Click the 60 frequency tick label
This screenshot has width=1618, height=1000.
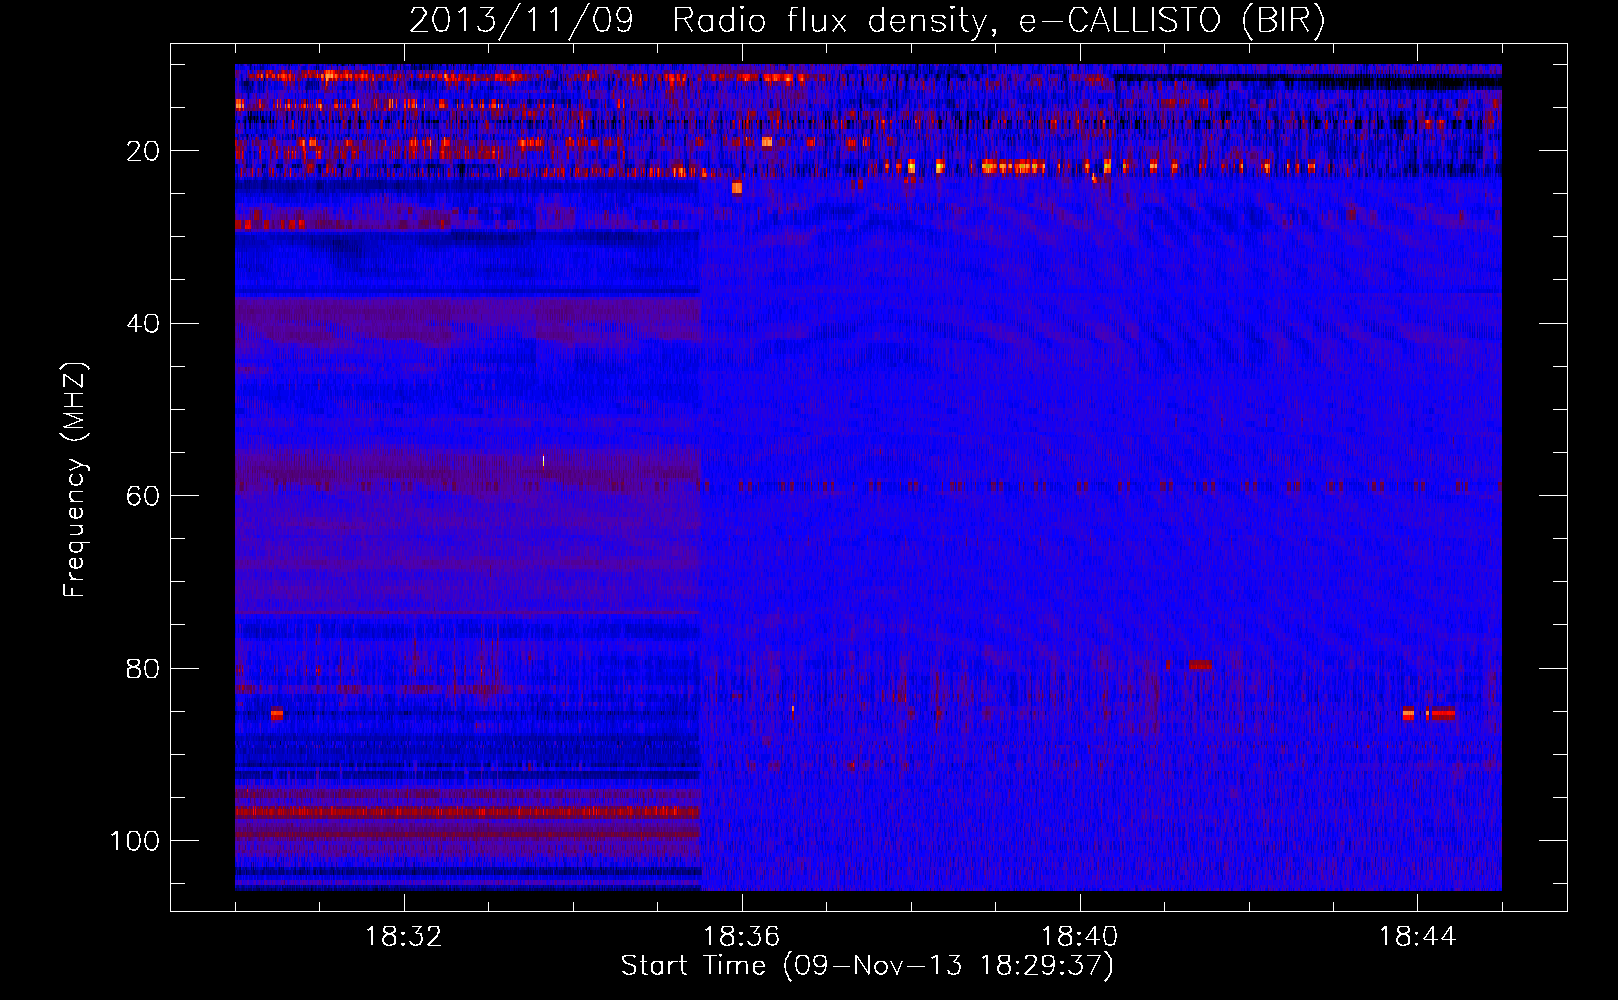(x=143, y=497)
